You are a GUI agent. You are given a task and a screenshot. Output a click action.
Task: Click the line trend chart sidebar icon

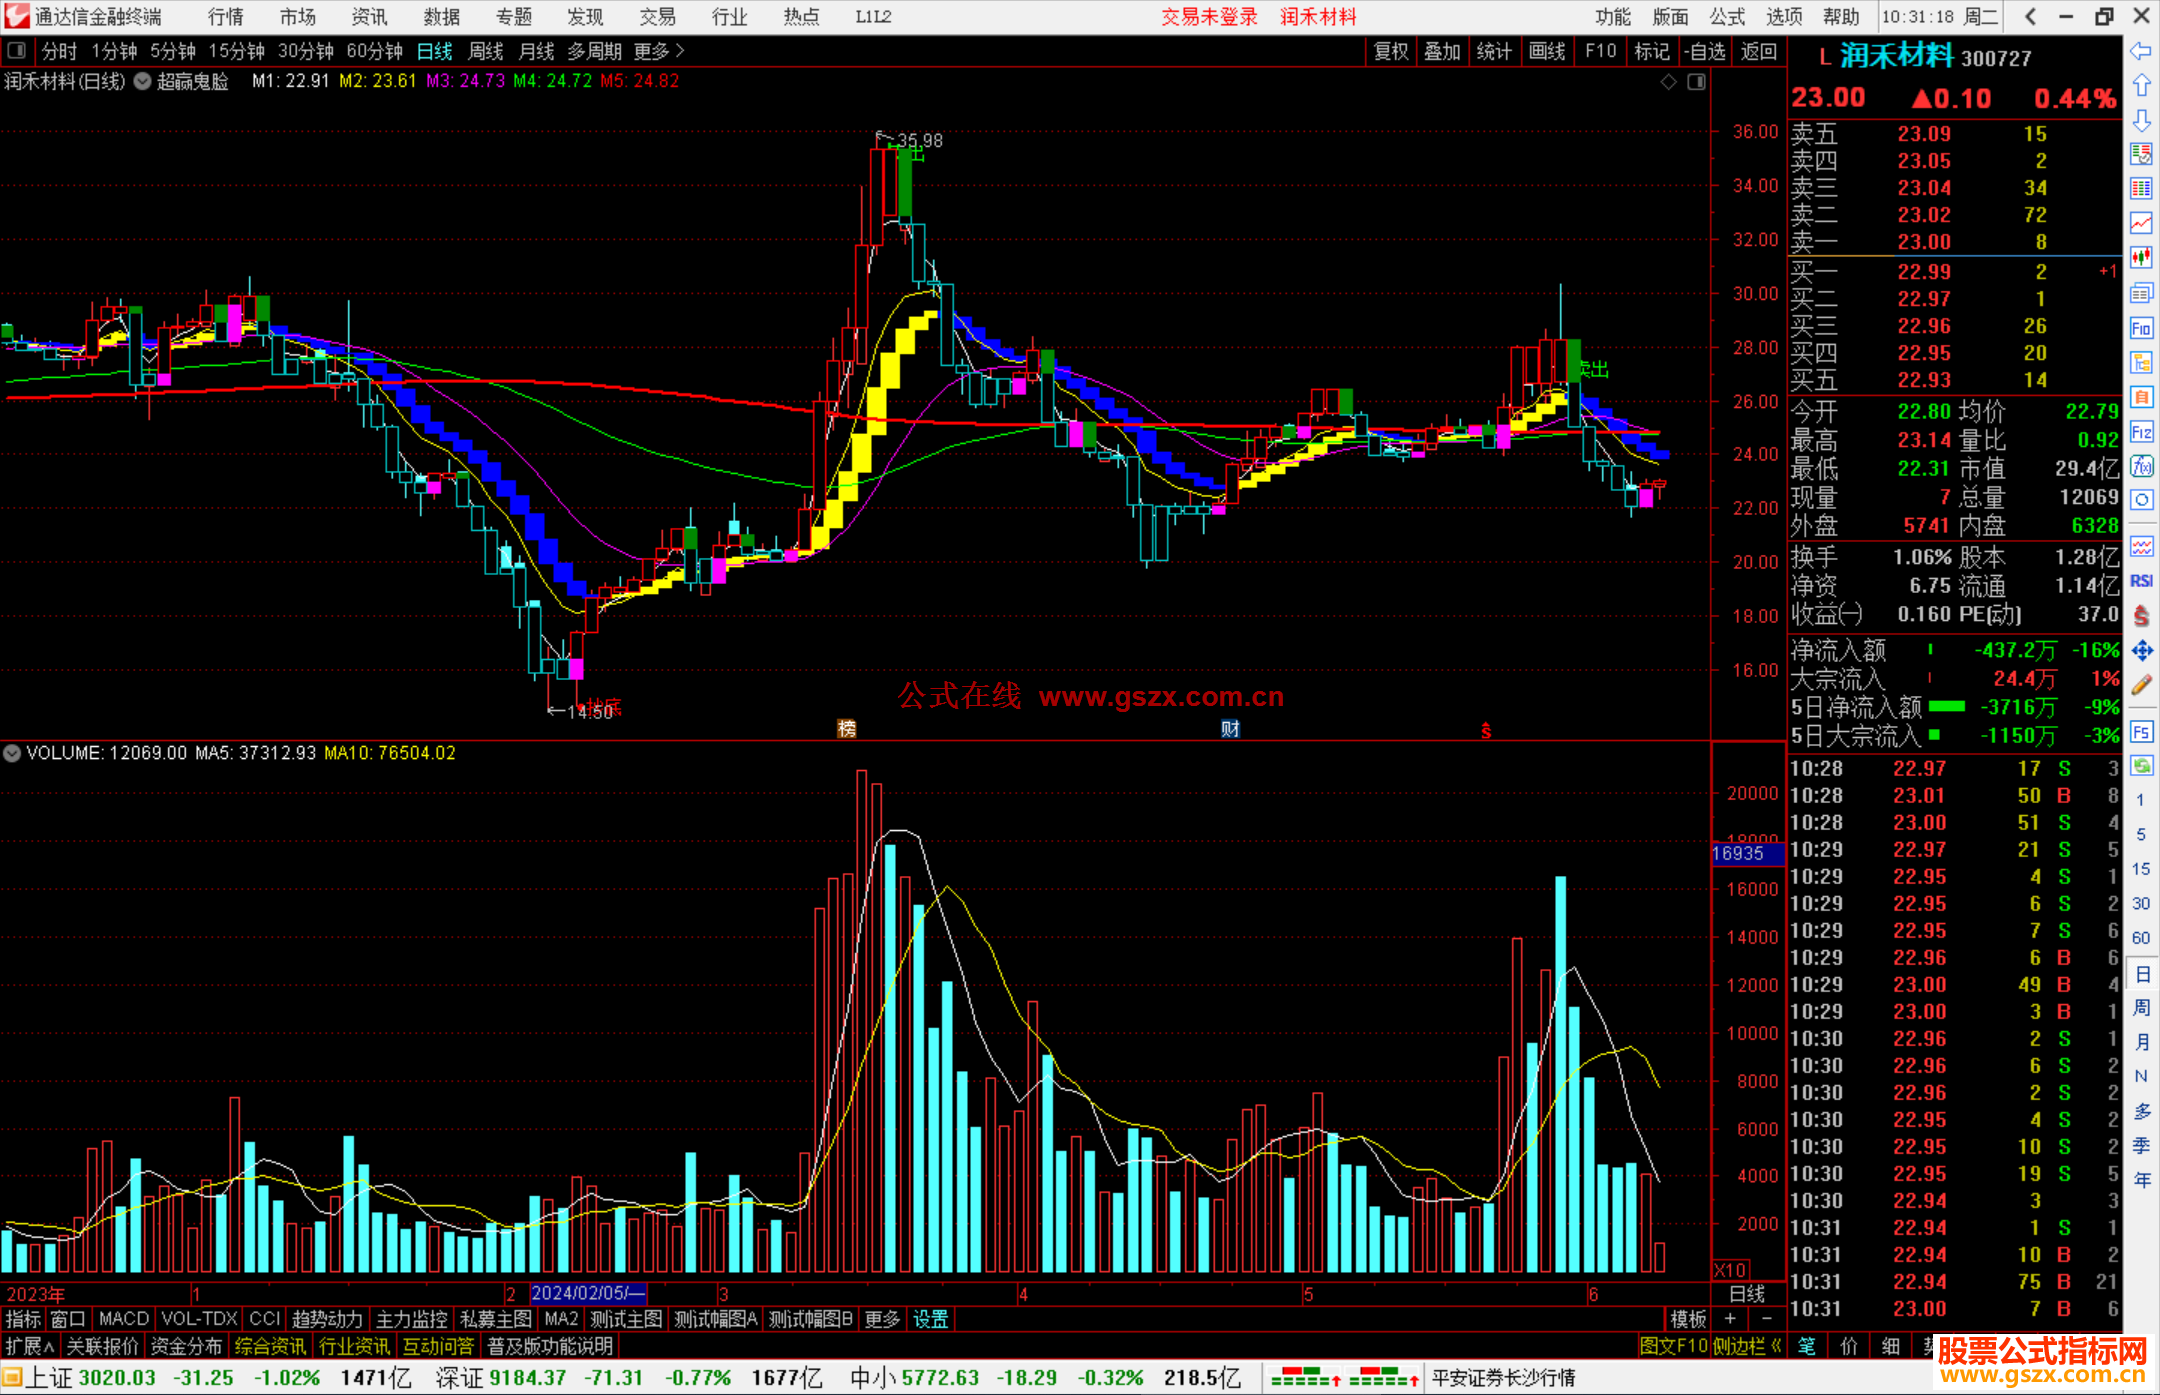point(2141,223)
